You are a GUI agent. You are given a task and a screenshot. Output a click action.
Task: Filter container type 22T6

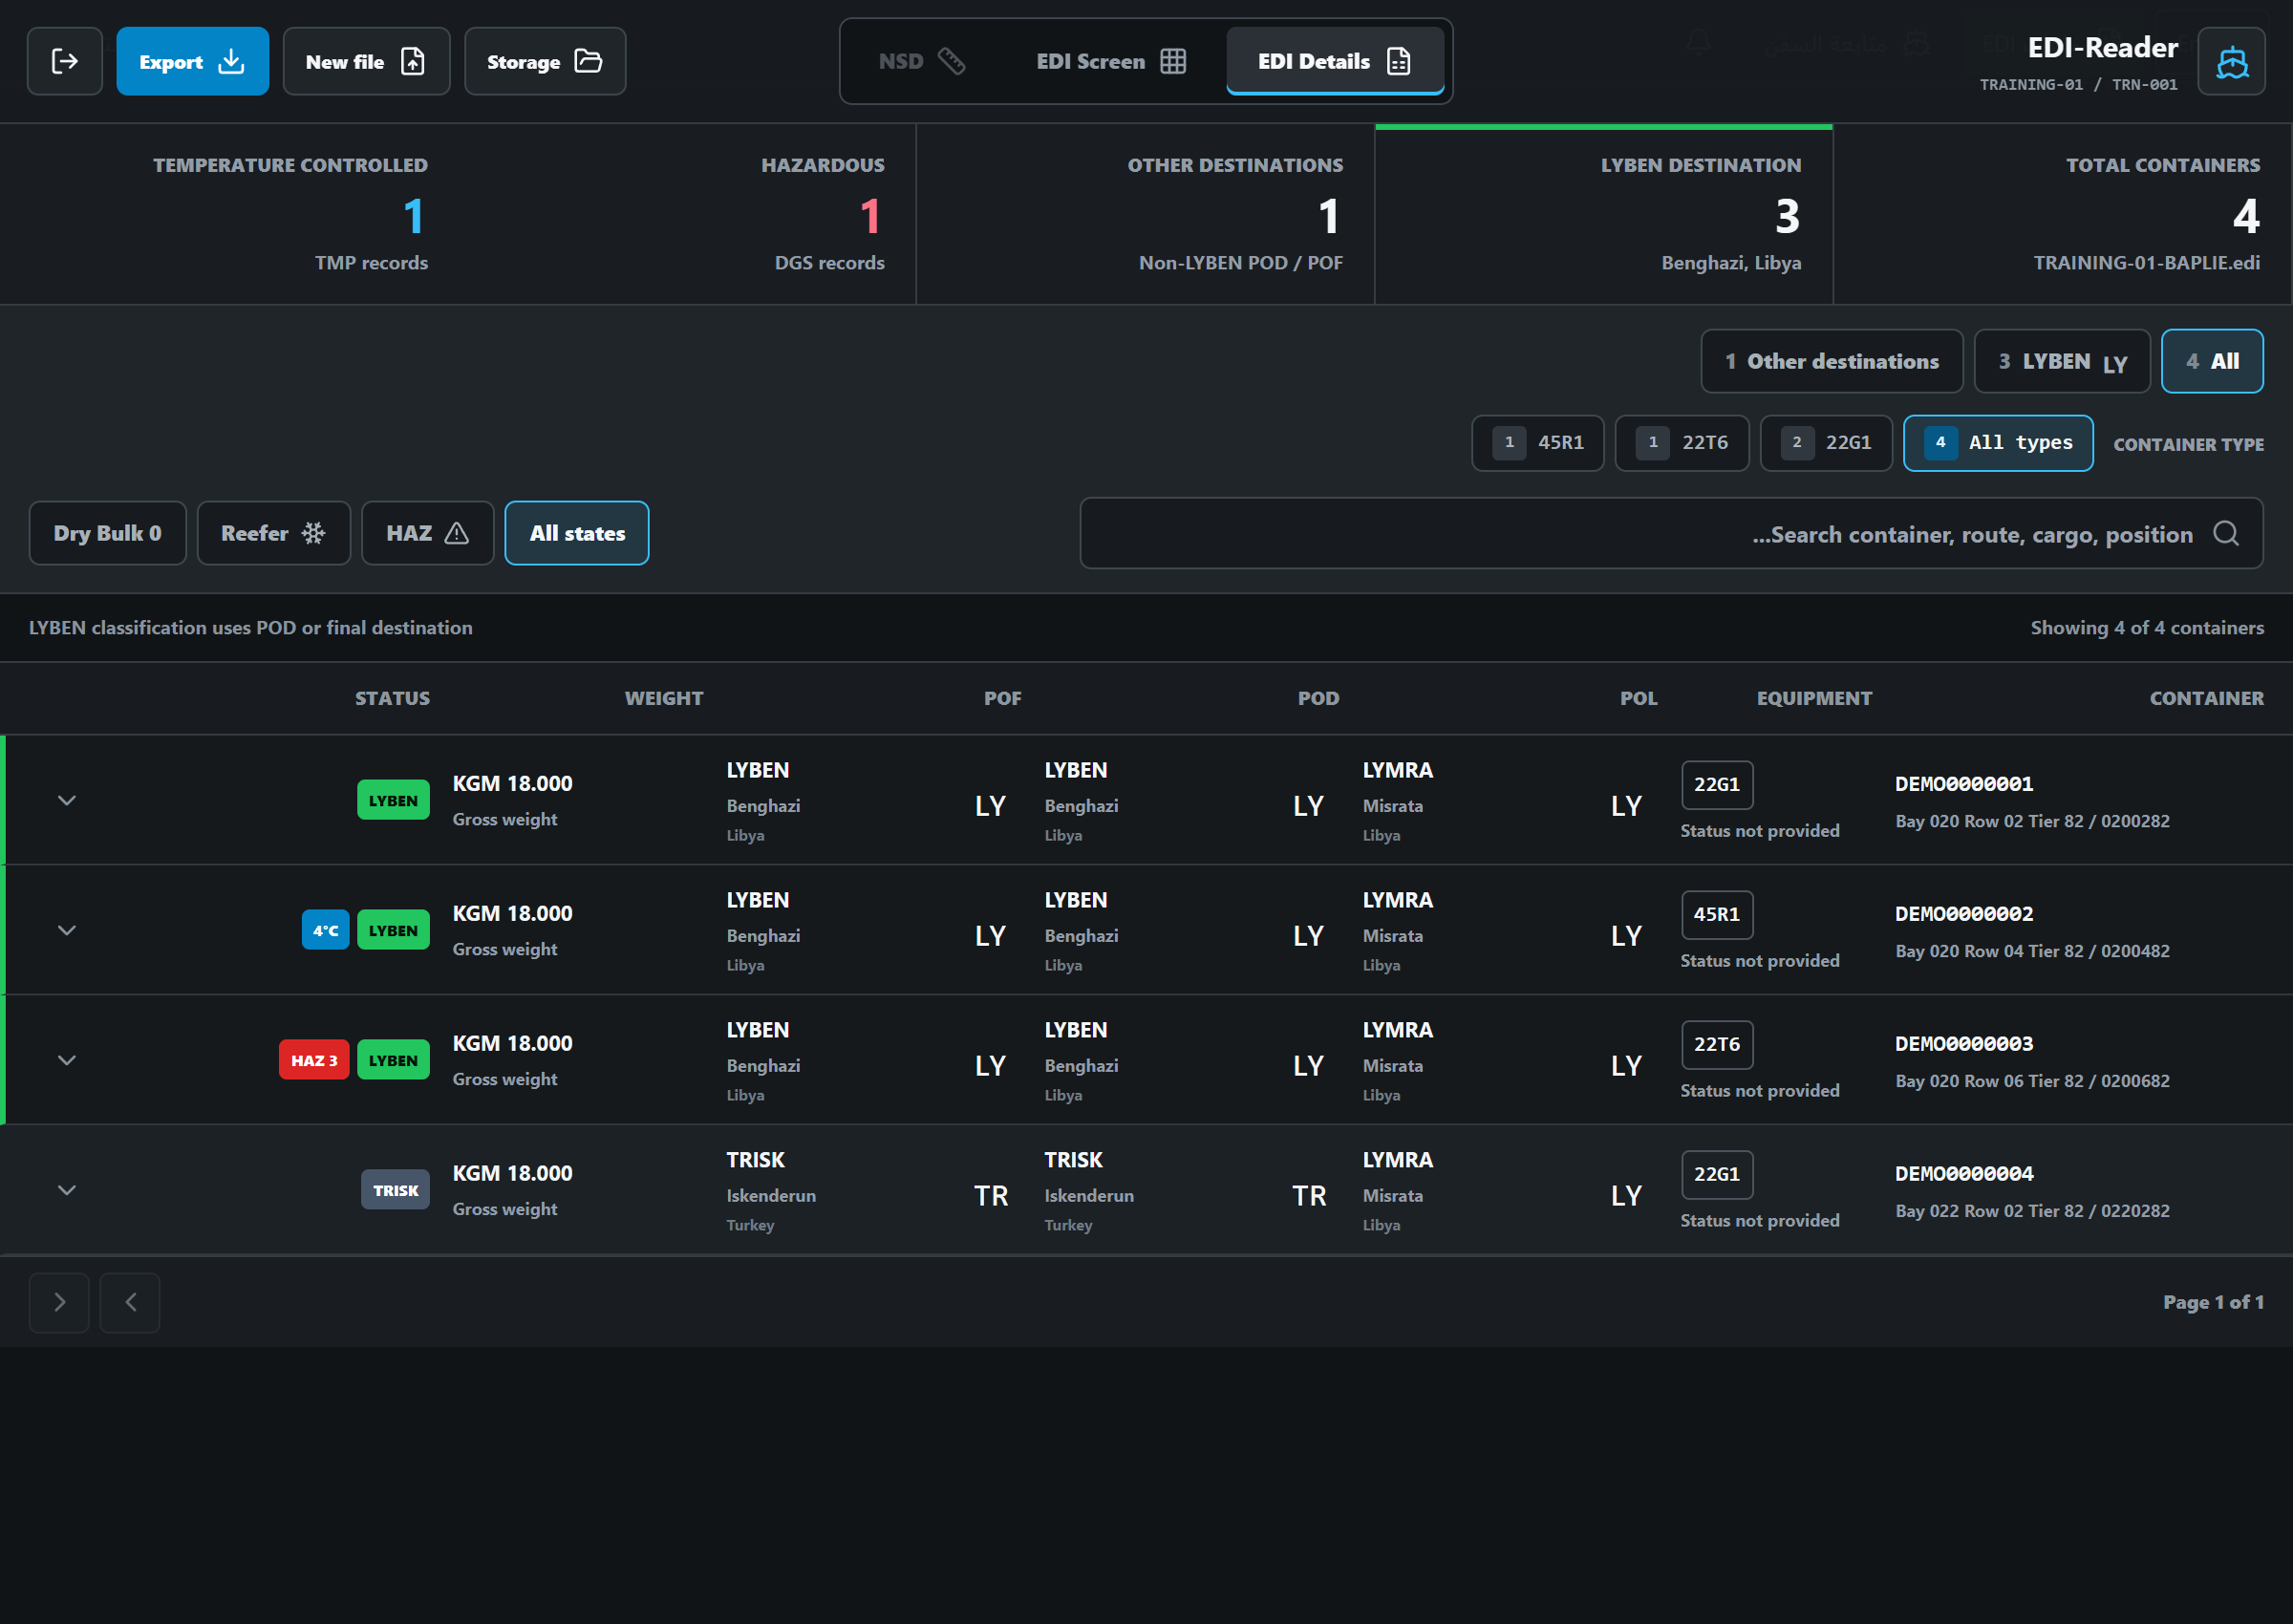1682,443
